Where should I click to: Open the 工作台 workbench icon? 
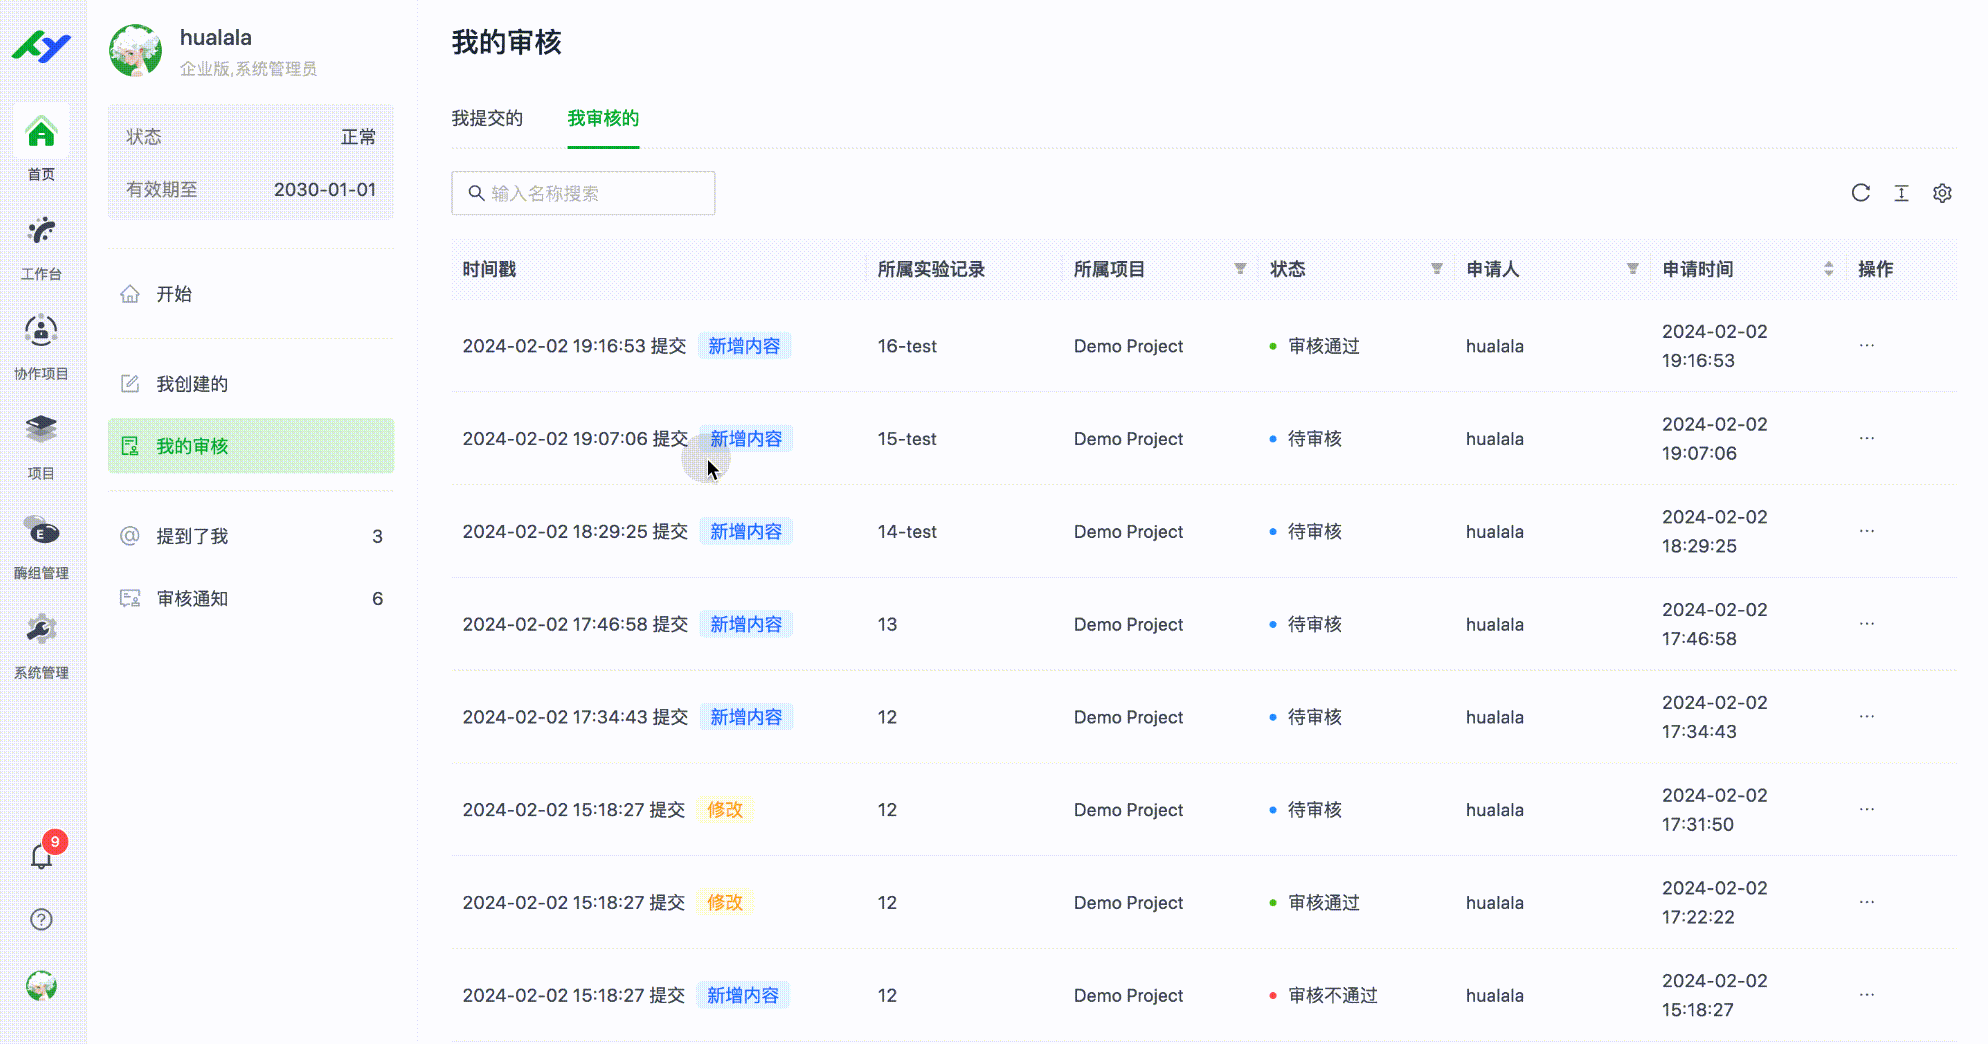41,233
